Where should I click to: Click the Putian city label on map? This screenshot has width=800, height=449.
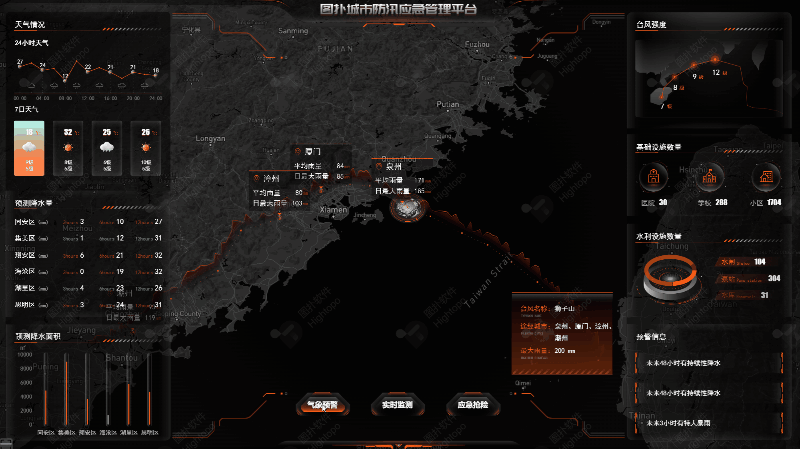click(x=447, y=104)
